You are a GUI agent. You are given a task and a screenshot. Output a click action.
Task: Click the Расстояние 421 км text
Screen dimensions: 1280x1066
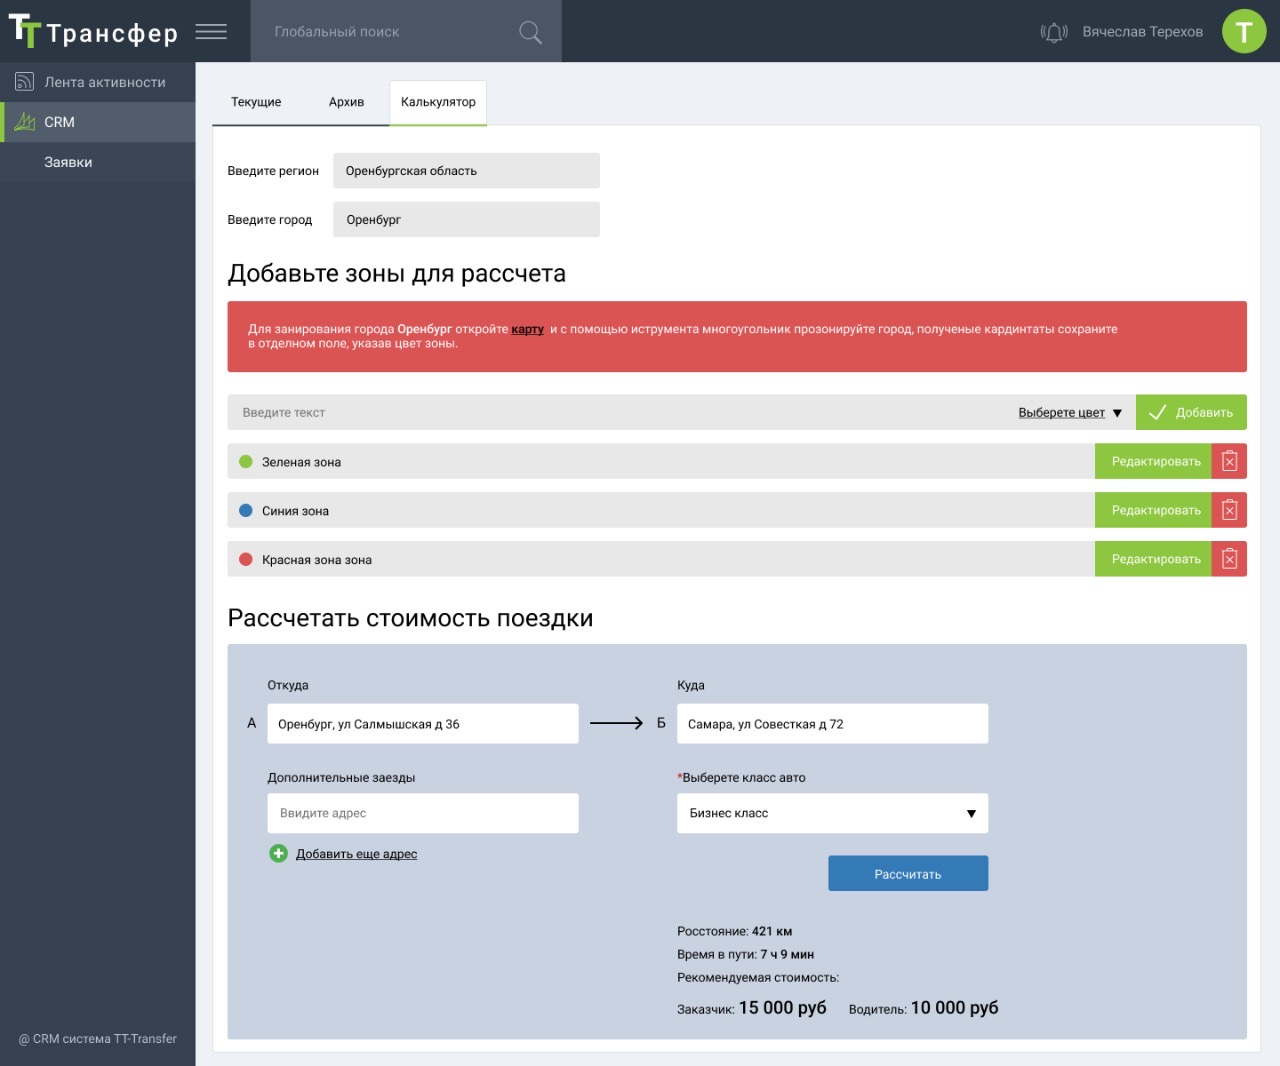point(734,931)
